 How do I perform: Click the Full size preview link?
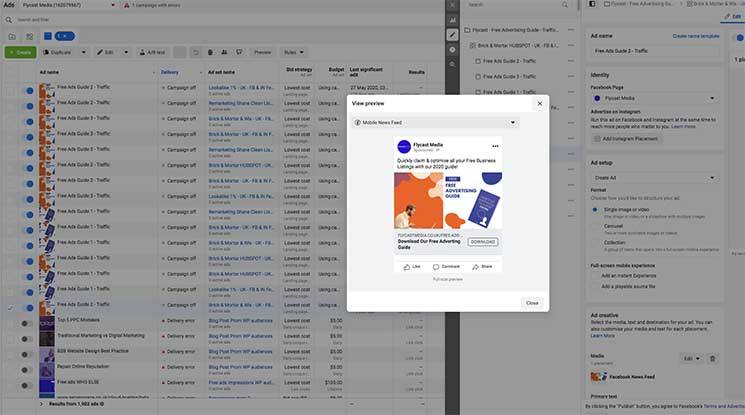tap(448, 280)
